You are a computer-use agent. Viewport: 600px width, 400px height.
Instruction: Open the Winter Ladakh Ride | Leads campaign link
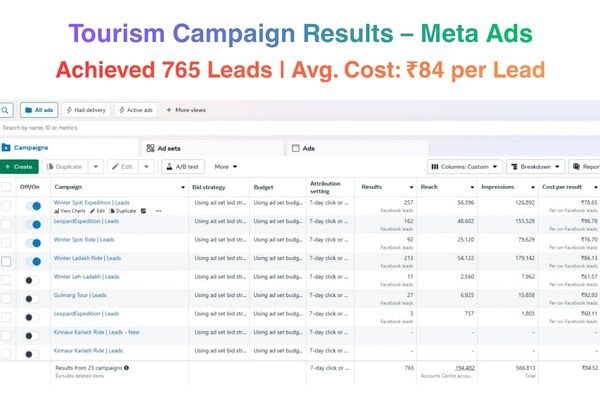pyautogui.click(x=87, y=258)
